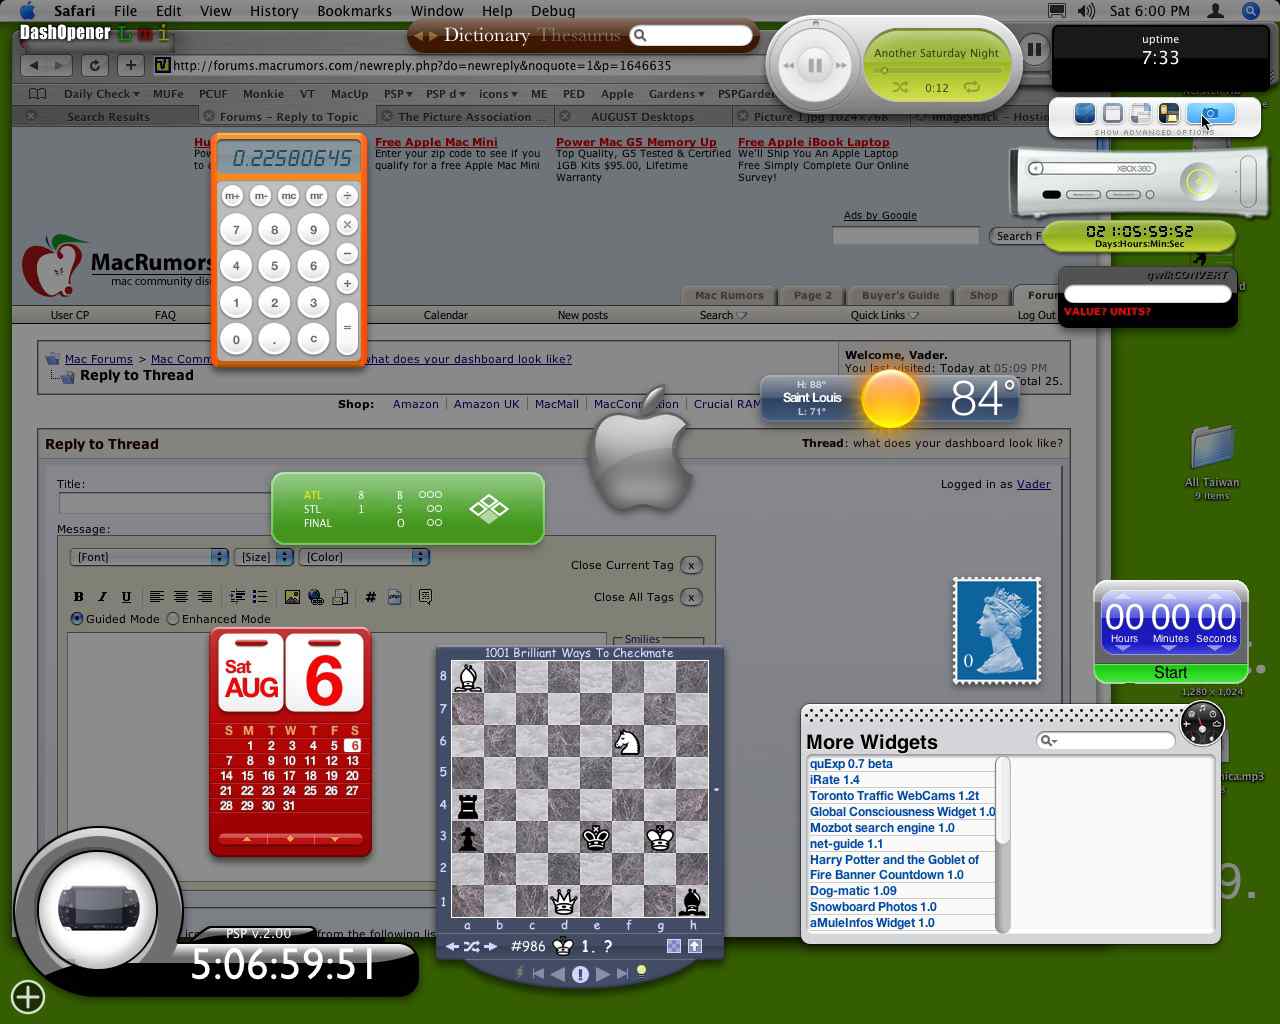The height and width of the screenshot is (1024, 1280).
Task: Expand the Quick Links dropdown
Action: pyautogui.click(x=885, y=315)
